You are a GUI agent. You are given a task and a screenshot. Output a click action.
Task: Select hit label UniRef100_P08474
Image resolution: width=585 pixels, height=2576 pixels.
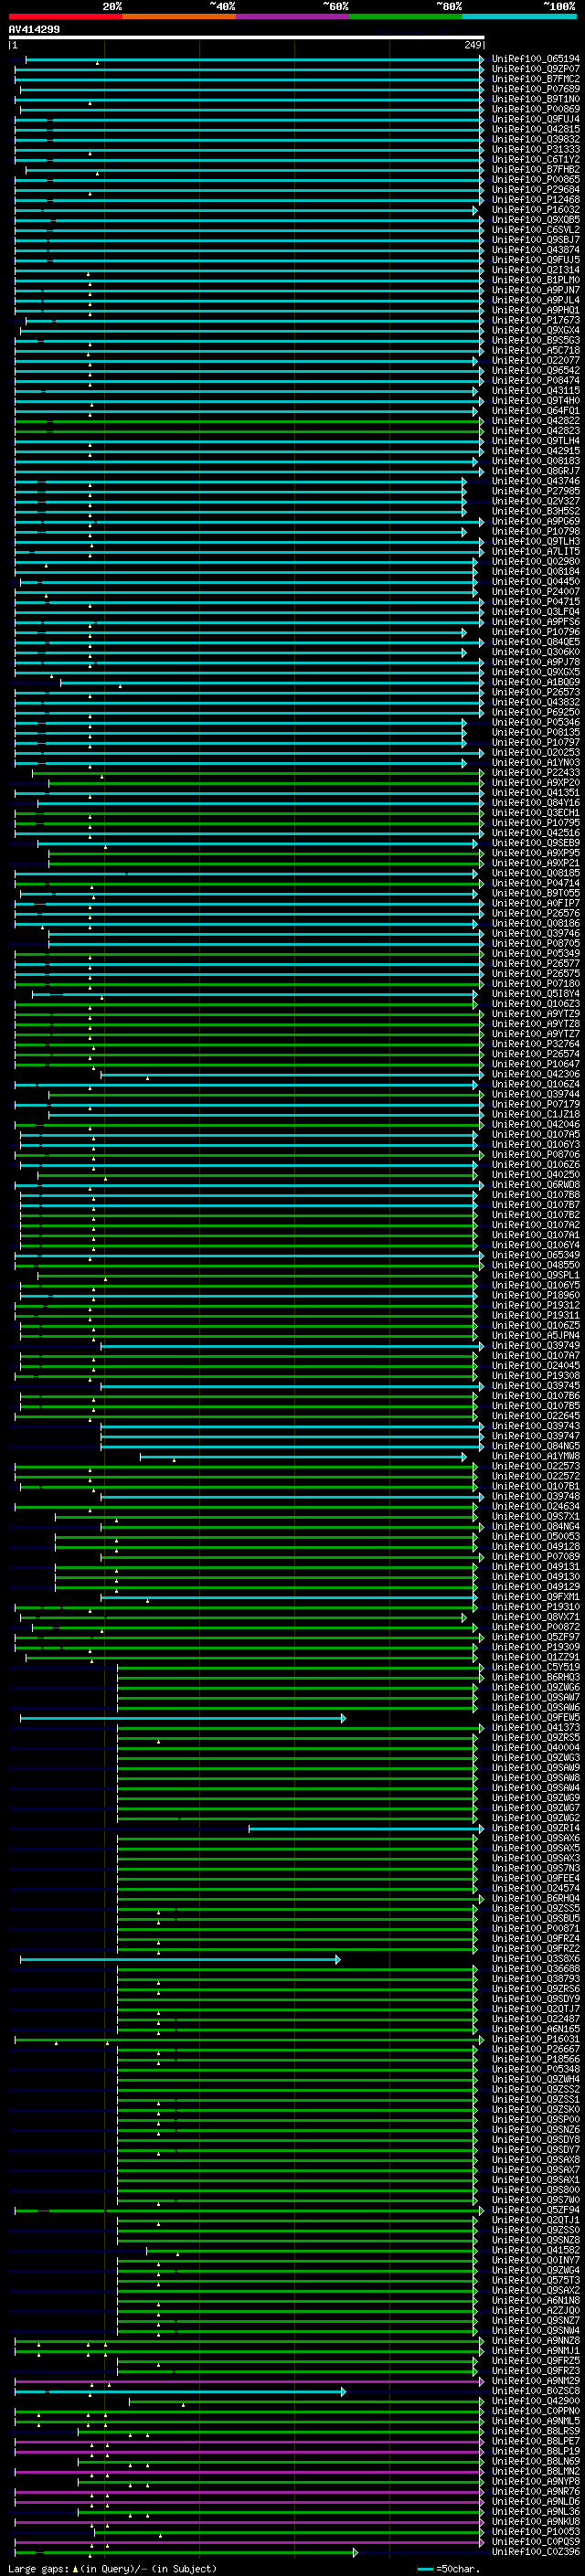tap(536, 380)
